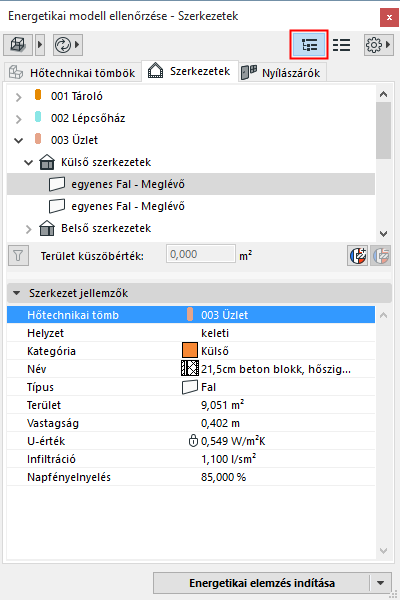
Task: Click the Szerkezetek tab house icon
Action: (x=155, y=70)
